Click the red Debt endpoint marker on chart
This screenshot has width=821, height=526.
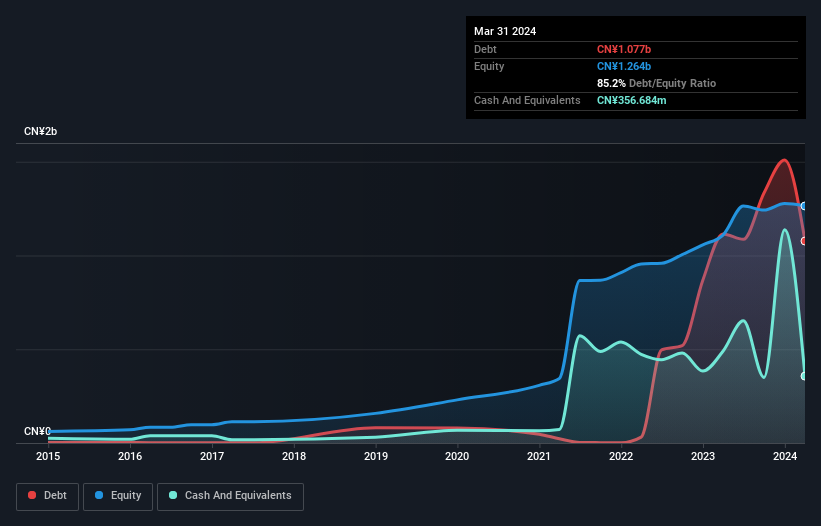coord(804,241)
